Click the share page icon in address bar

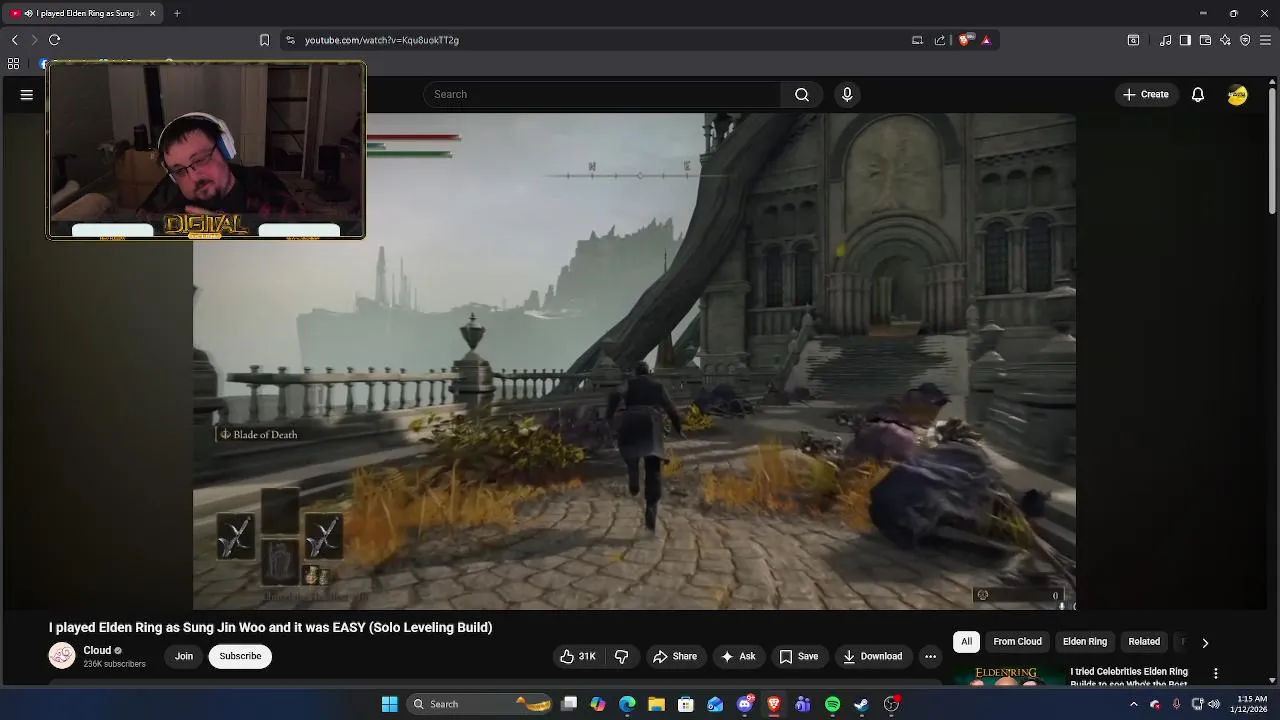click(940, 40)
